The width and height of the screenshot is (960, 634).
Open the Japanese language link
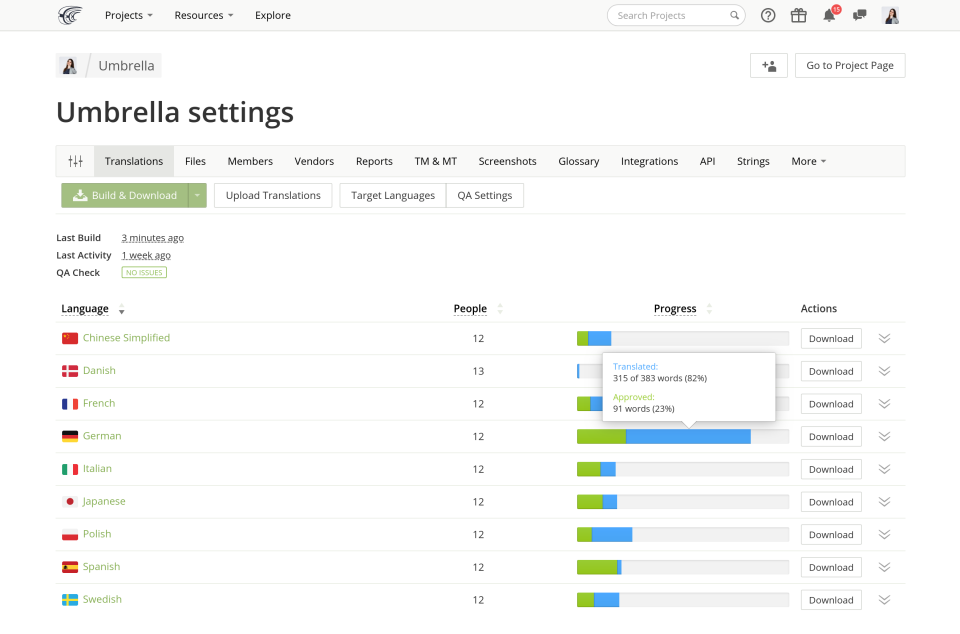pos(104,501)
